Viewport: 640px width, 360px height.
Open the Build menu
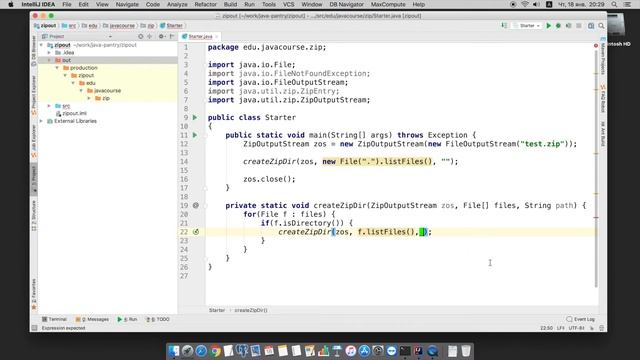pyautogui.click(x=230, y=4)
